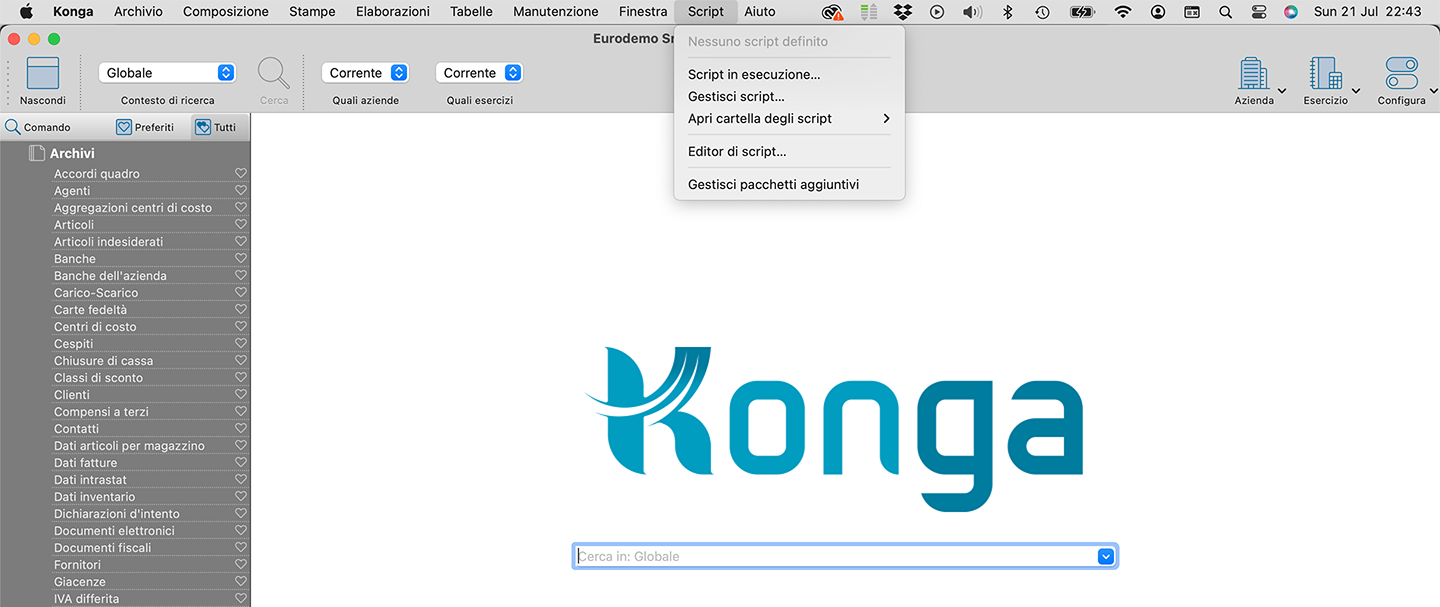The width and height of the screenshot is (1440, 607).
Task: Open the Globale search context dropdown
Action: pyautogui.click(x=166, y=73)
